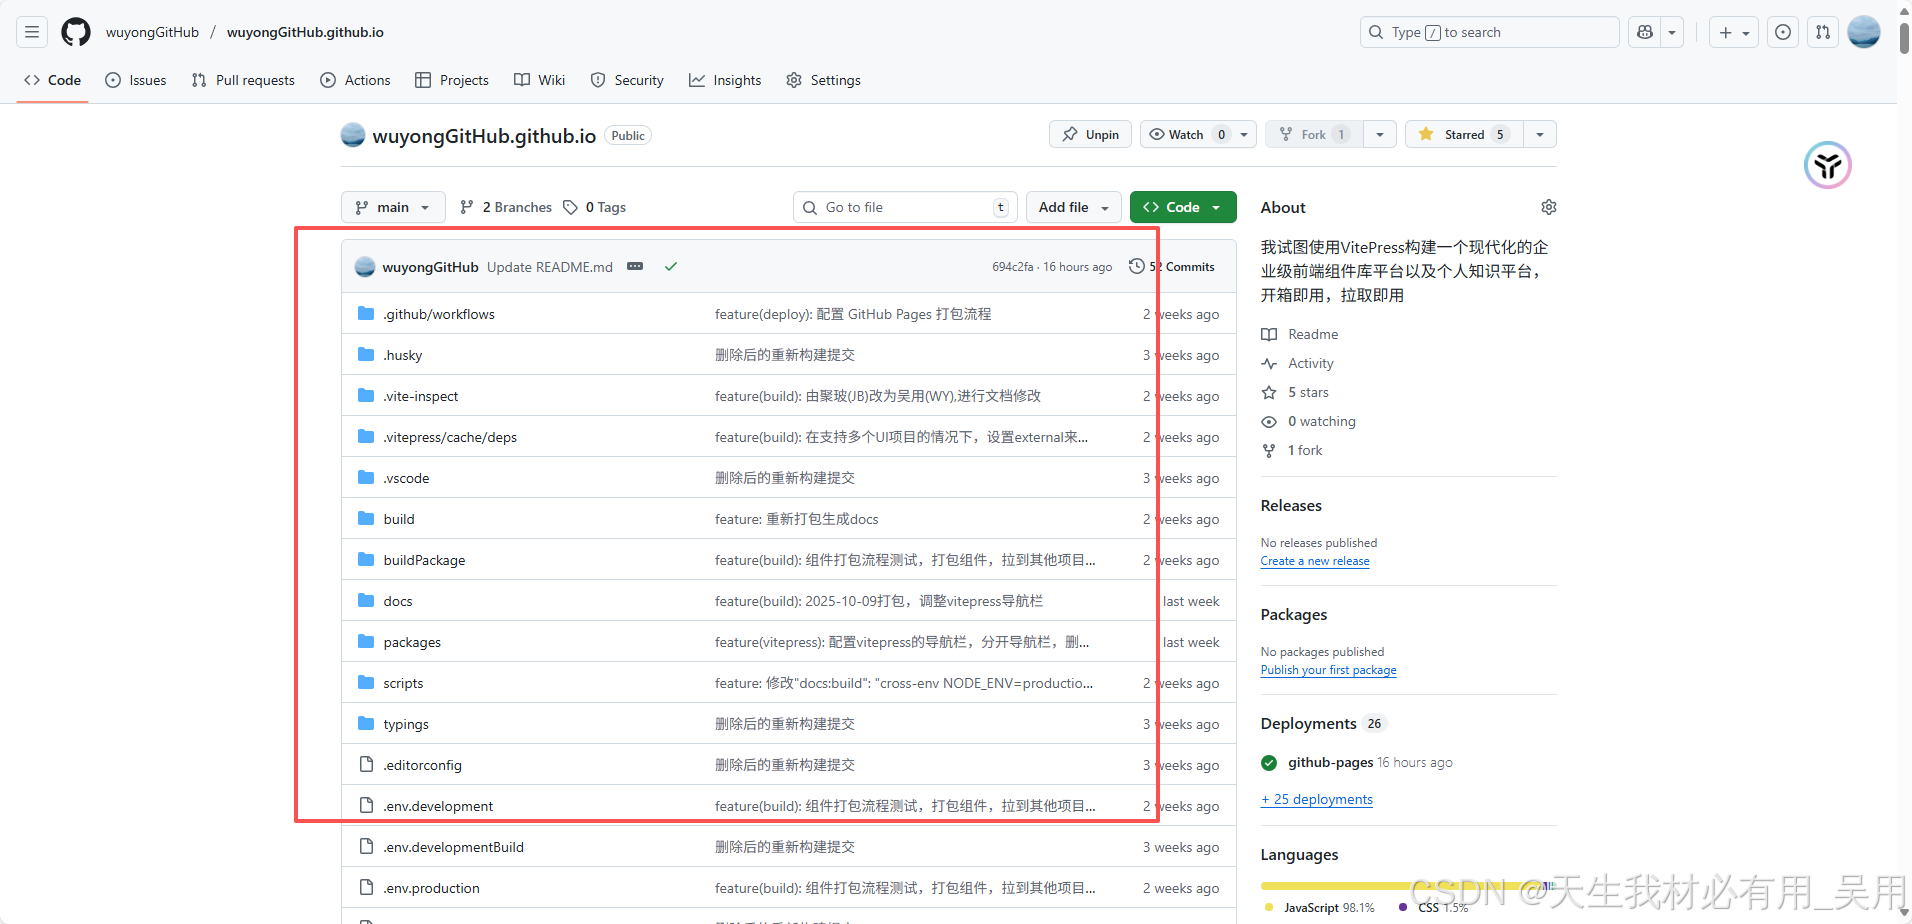Open the main branch selector dropdown
The image size is (1912, 924).
(x=392, y=207)
